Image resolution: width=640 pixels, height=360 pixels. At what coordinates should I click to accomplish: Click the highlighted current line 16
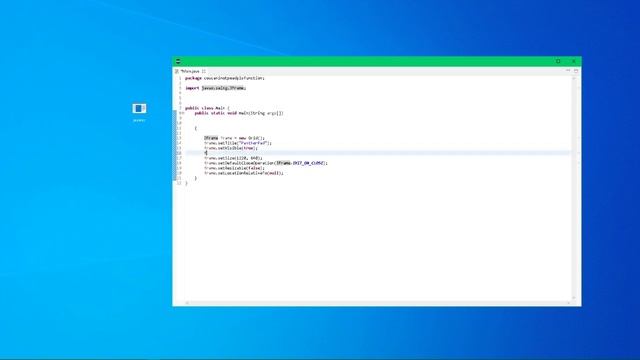(x=378, y=153)
